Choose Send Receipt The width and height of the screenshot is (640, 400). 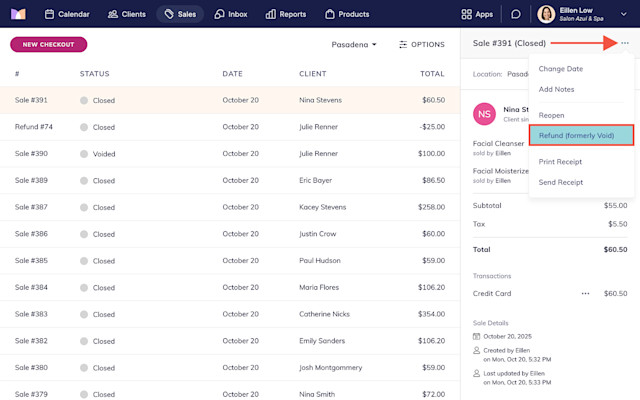click(561, 182)
